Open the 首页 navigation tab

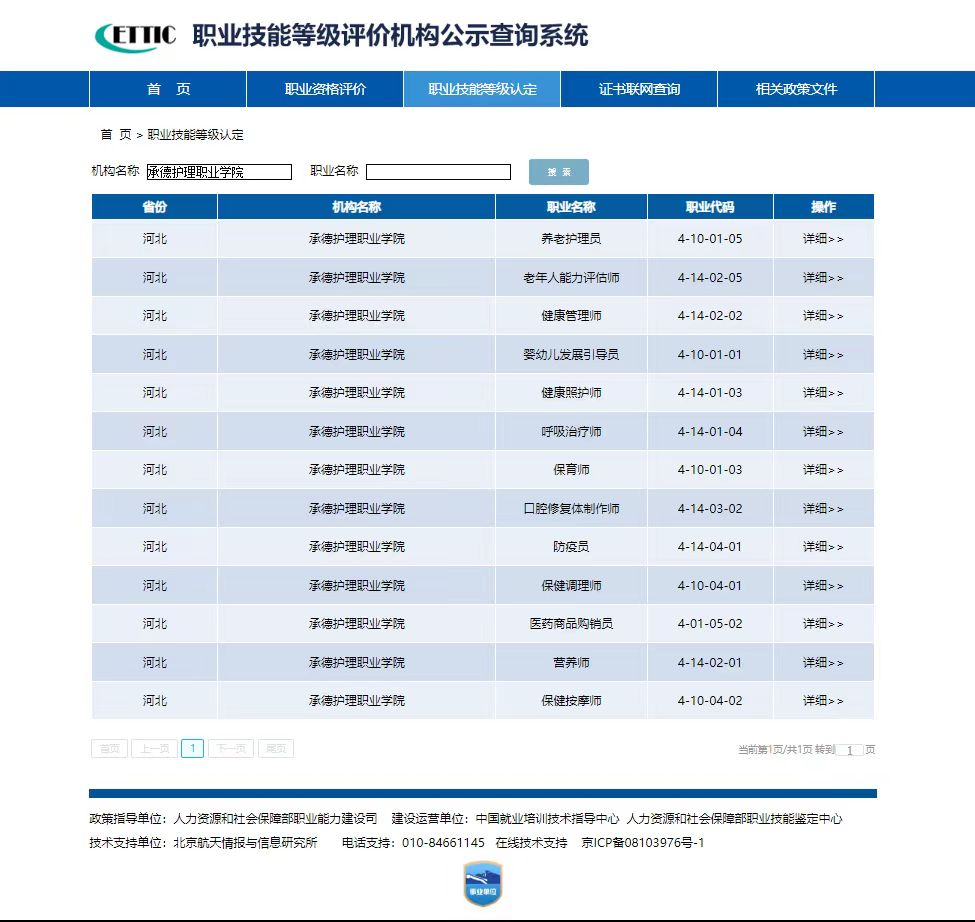point(168,89)
